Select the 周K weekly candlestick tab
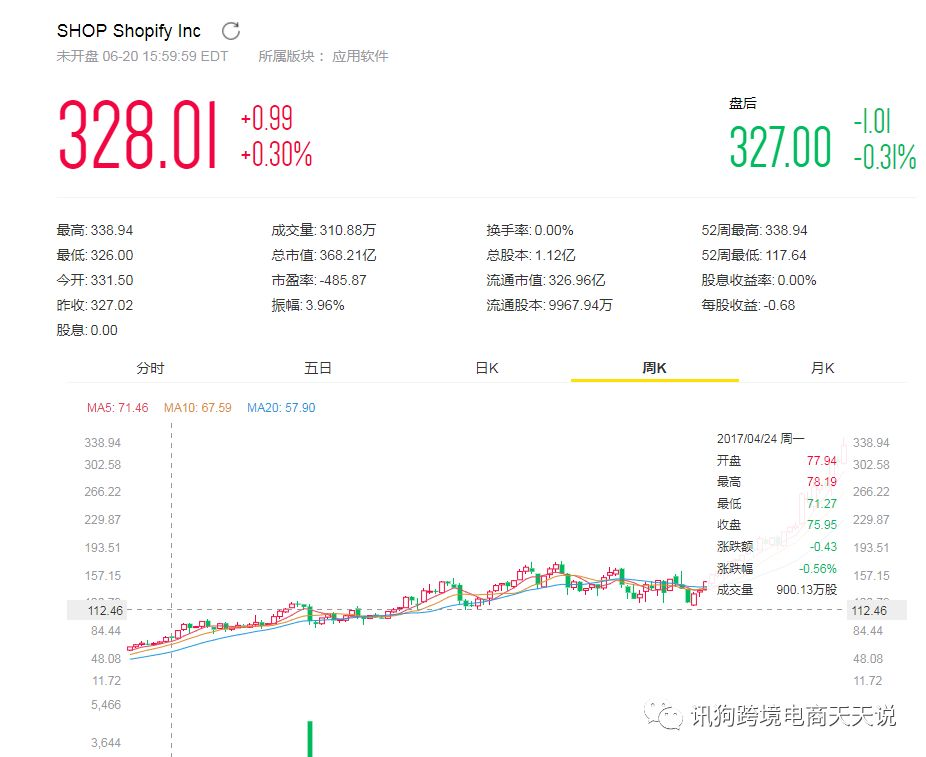The image size is (926, 757). 654,368
